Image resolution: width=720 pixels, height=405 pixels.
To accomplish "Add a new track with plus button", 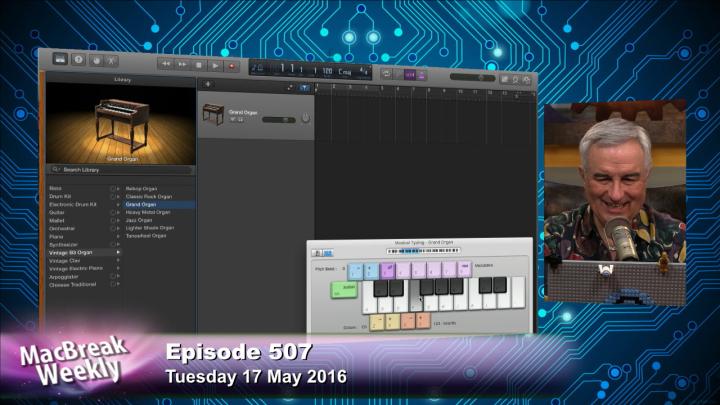I will [208, 84].
